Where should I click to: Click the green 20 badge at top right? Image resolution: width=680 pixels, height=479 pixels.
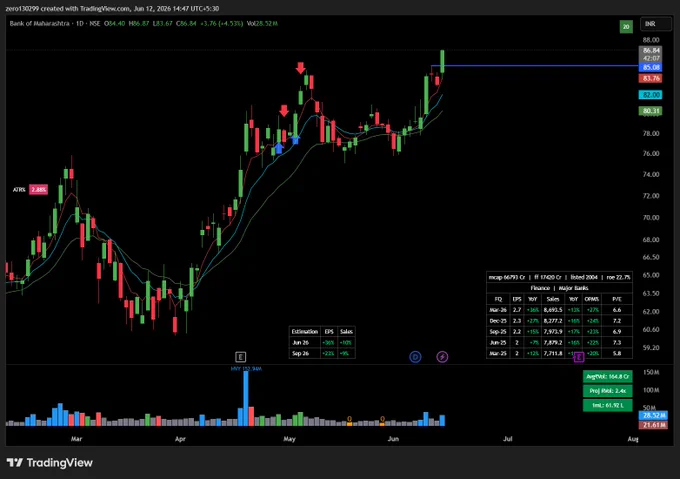pos(626,27)
